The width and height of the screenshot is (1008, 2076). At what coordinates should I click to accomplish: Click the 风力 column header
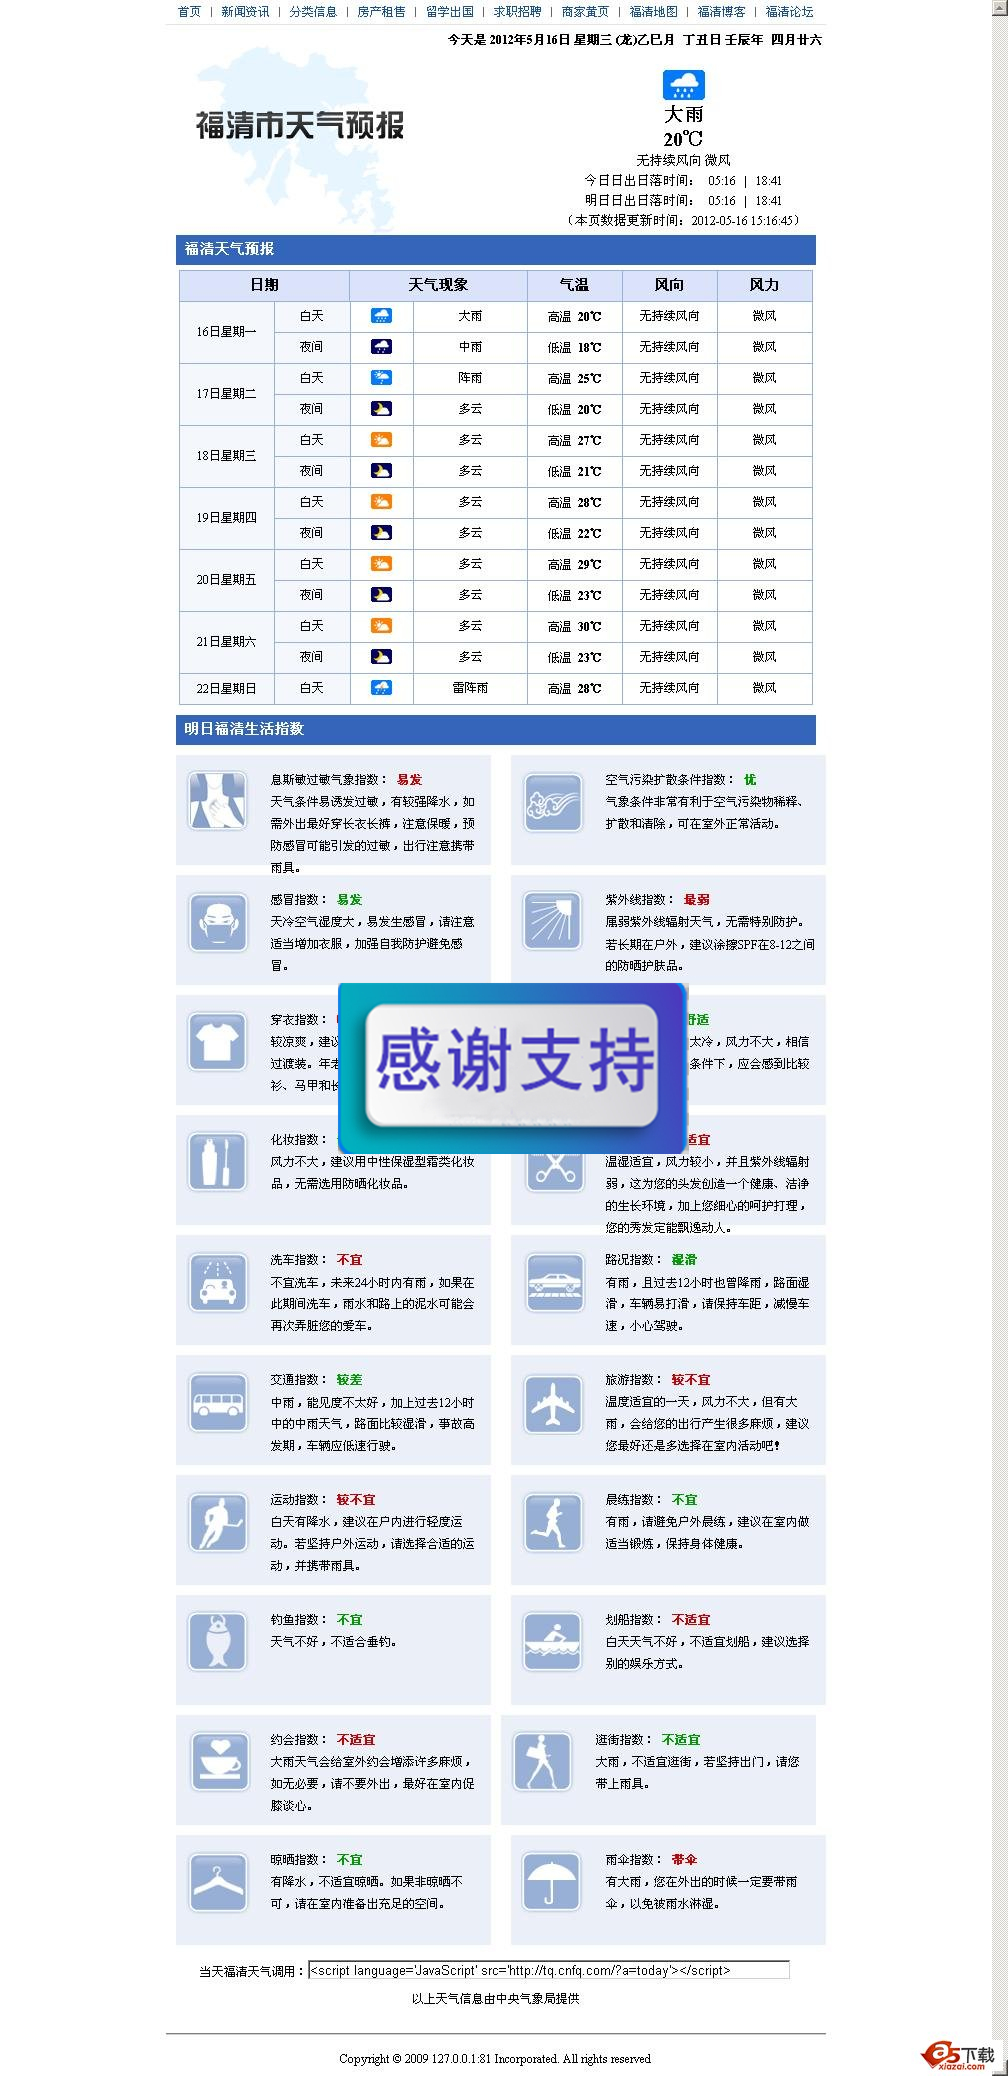pos(764,285)
